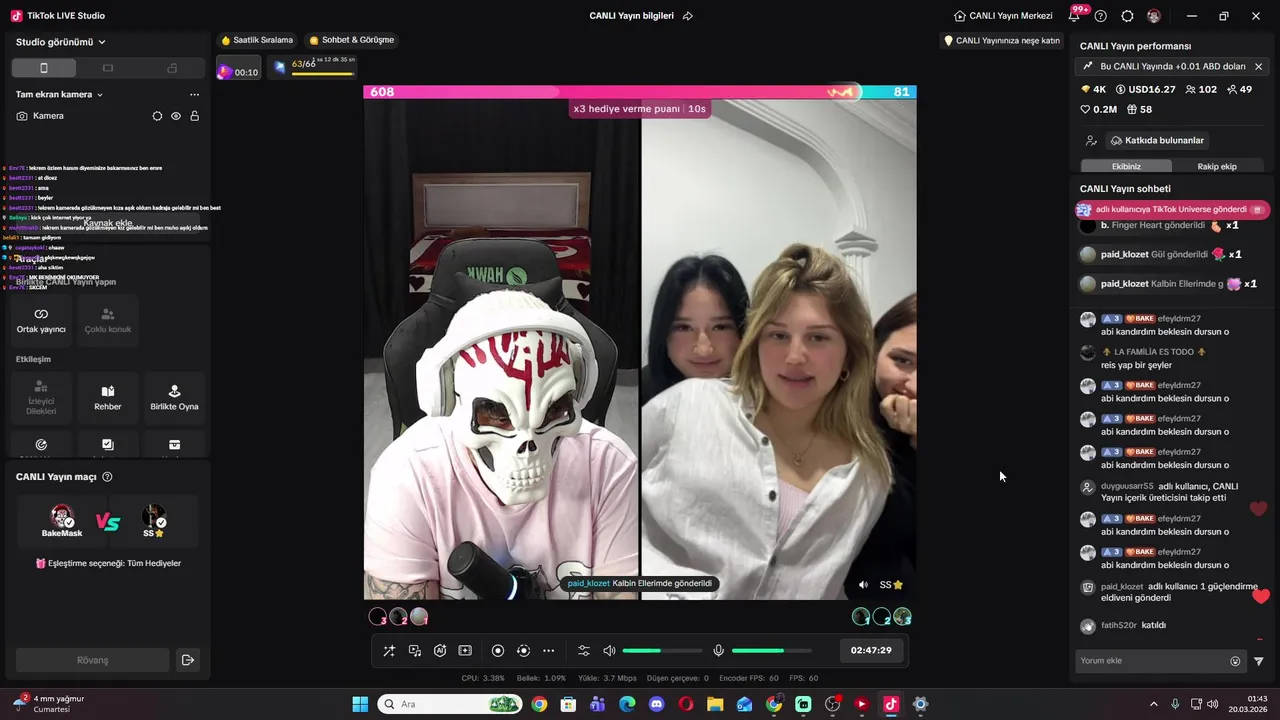Click the Rövanş button
Image resolution: width=1280 pixels, height=720 pixels.
coord(93,660)
